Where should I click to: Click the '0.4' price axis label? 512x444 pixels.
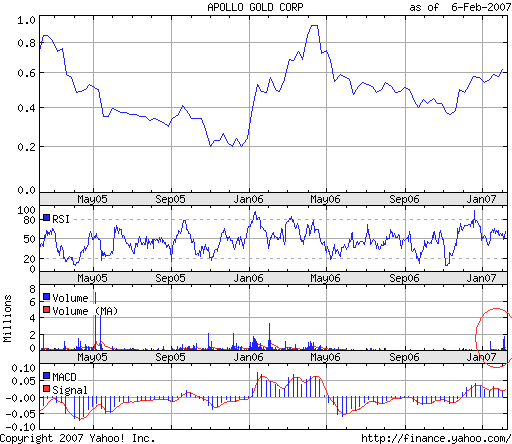coord(26,108)
